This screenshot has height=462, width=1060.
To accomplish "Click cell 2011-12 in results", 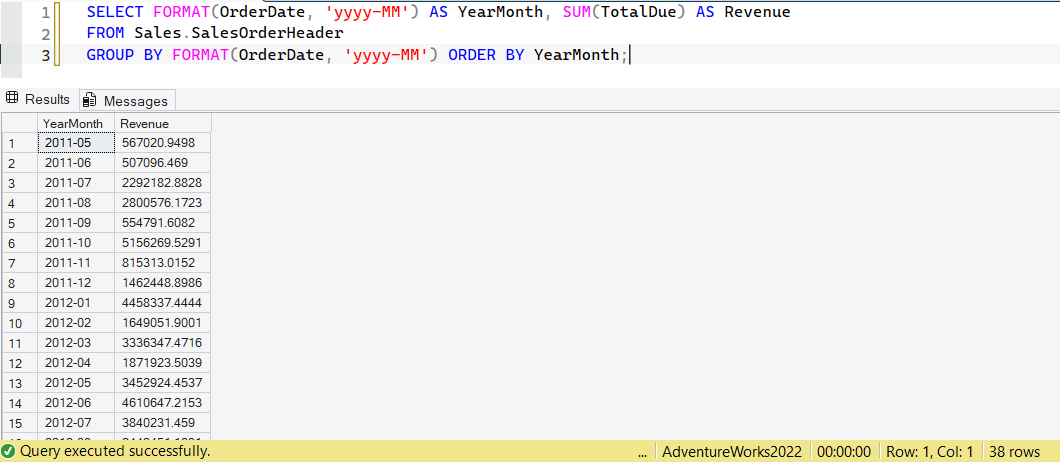I will pyautogui.click(x=76, y=282).
